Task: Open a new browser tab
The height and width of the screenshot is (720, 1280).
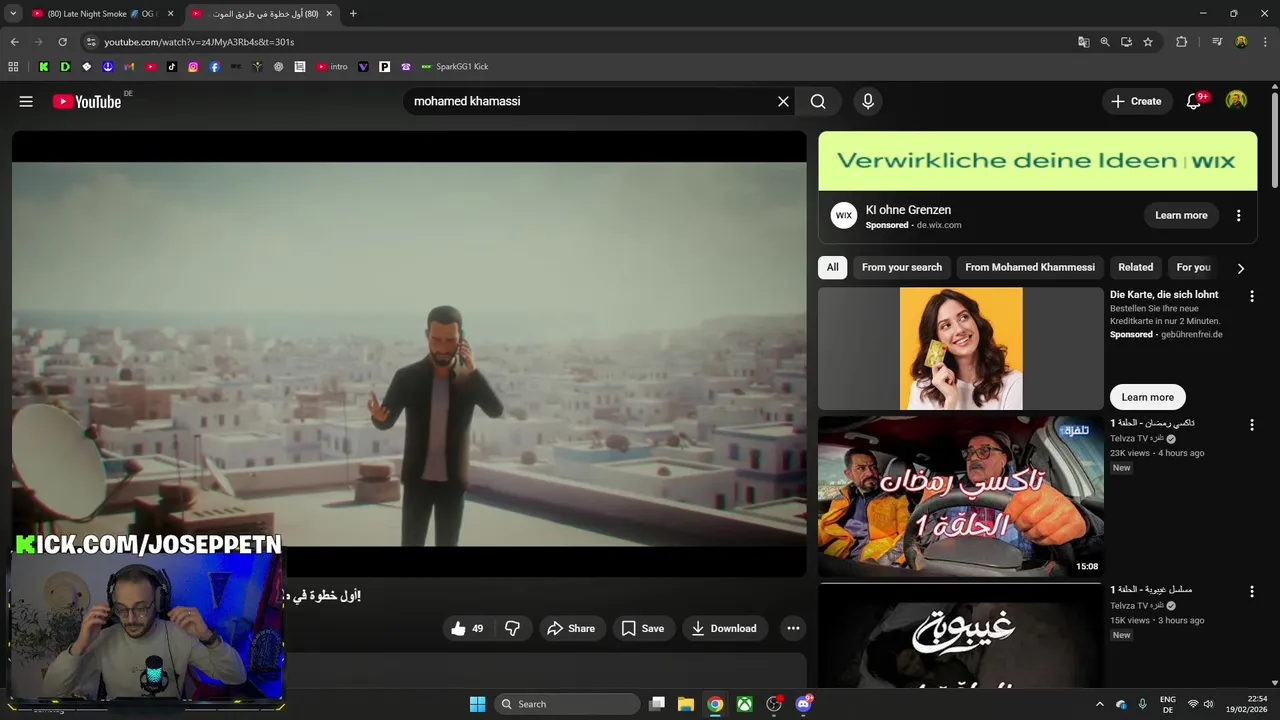Action: [x=353, y=14]
